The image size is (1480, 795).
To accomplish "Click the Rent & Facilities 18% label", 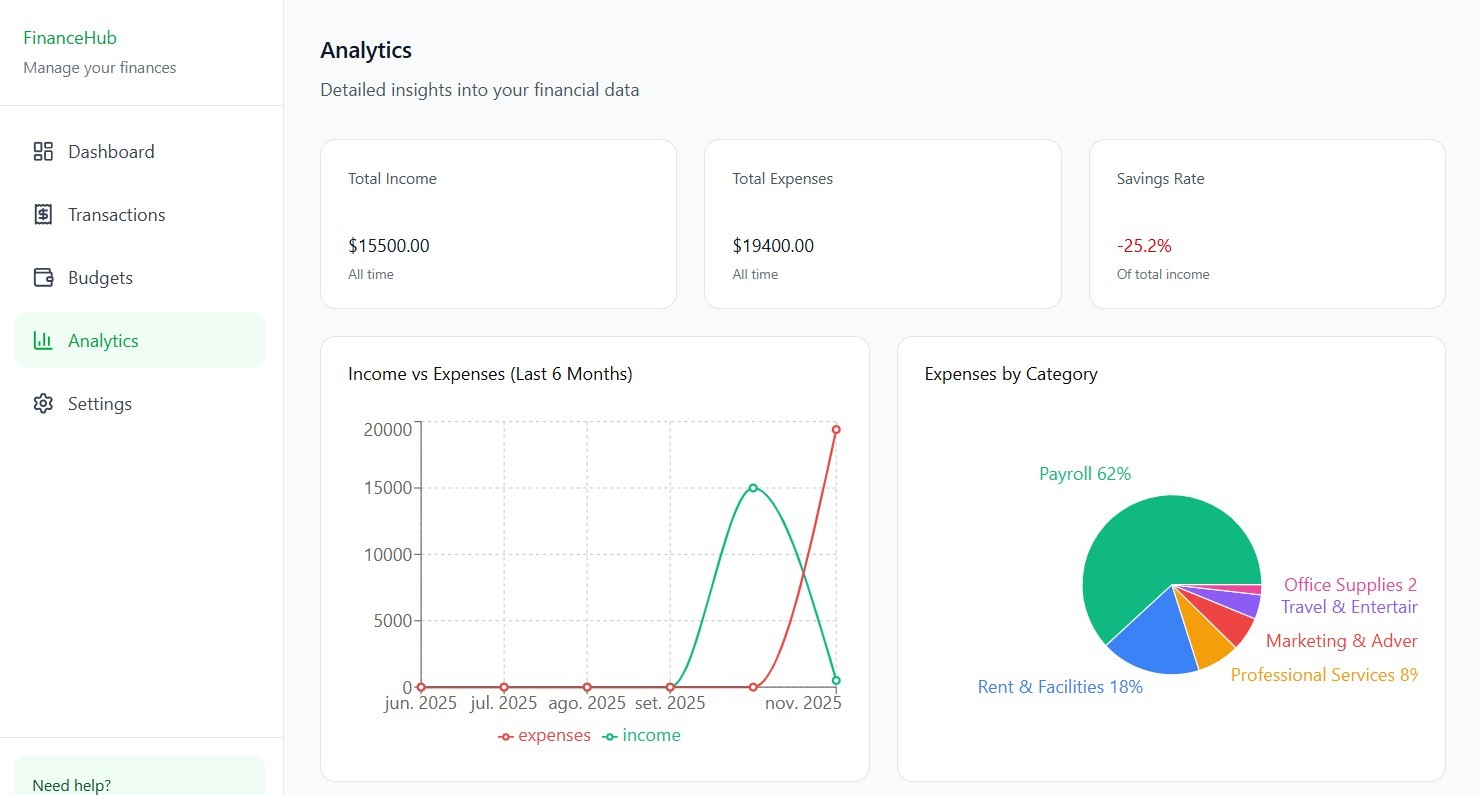I will click(1060, 687).
